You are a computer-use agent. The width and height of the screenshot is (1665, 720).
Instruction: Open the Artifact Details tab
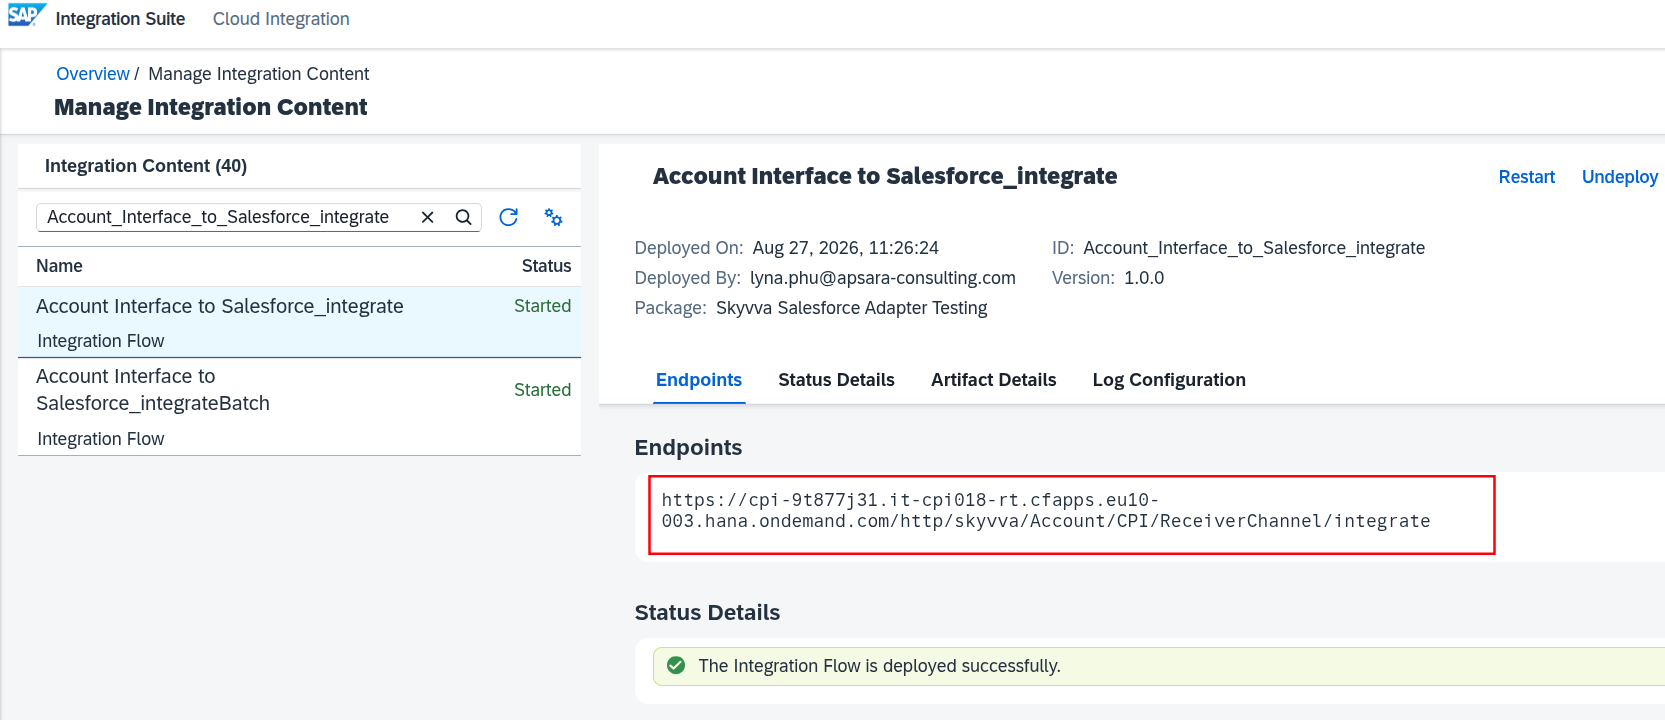click(993, 380)
